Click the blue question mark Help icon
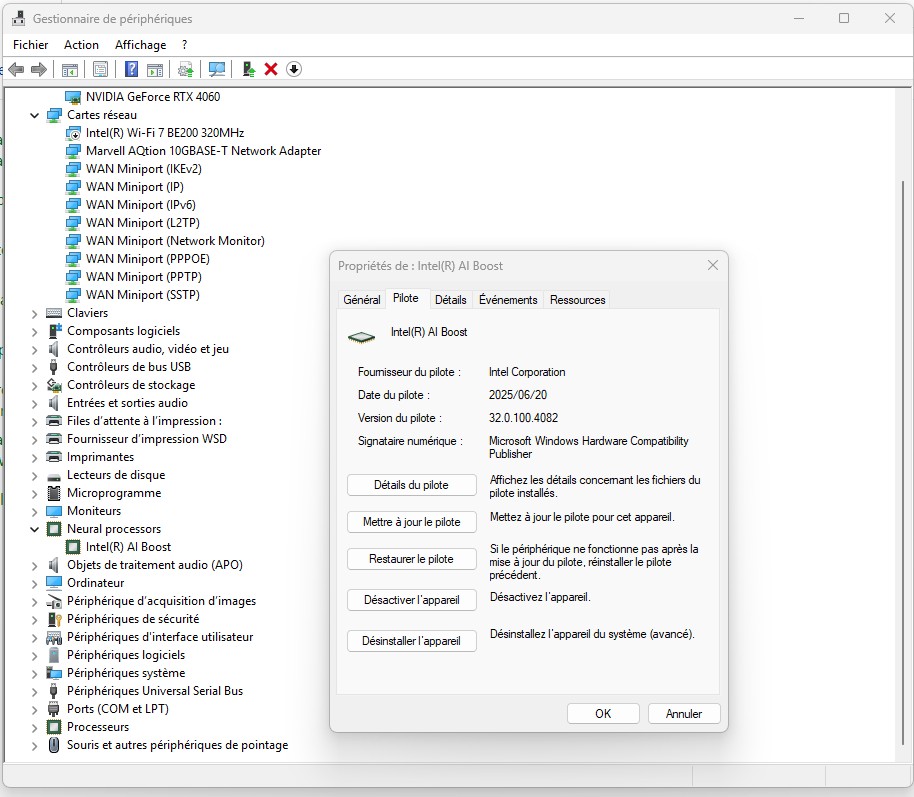 pyautogui.click(x=131, y=69)
